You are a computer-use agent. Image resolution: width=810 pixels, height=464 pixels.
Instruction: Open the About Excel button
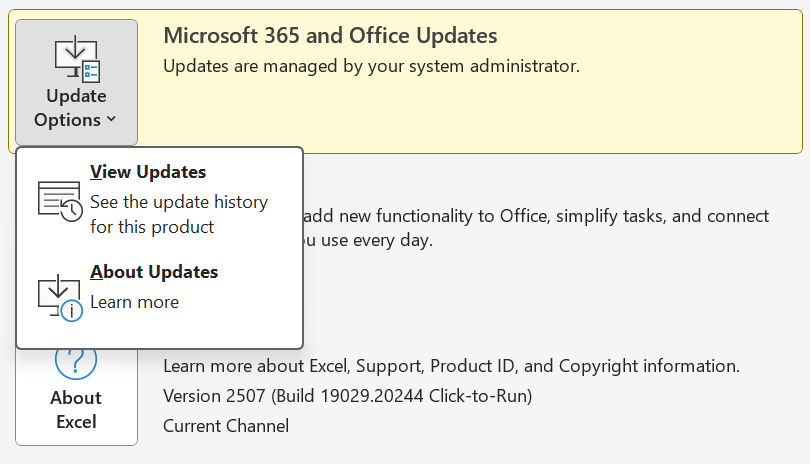tap(76, 395)
